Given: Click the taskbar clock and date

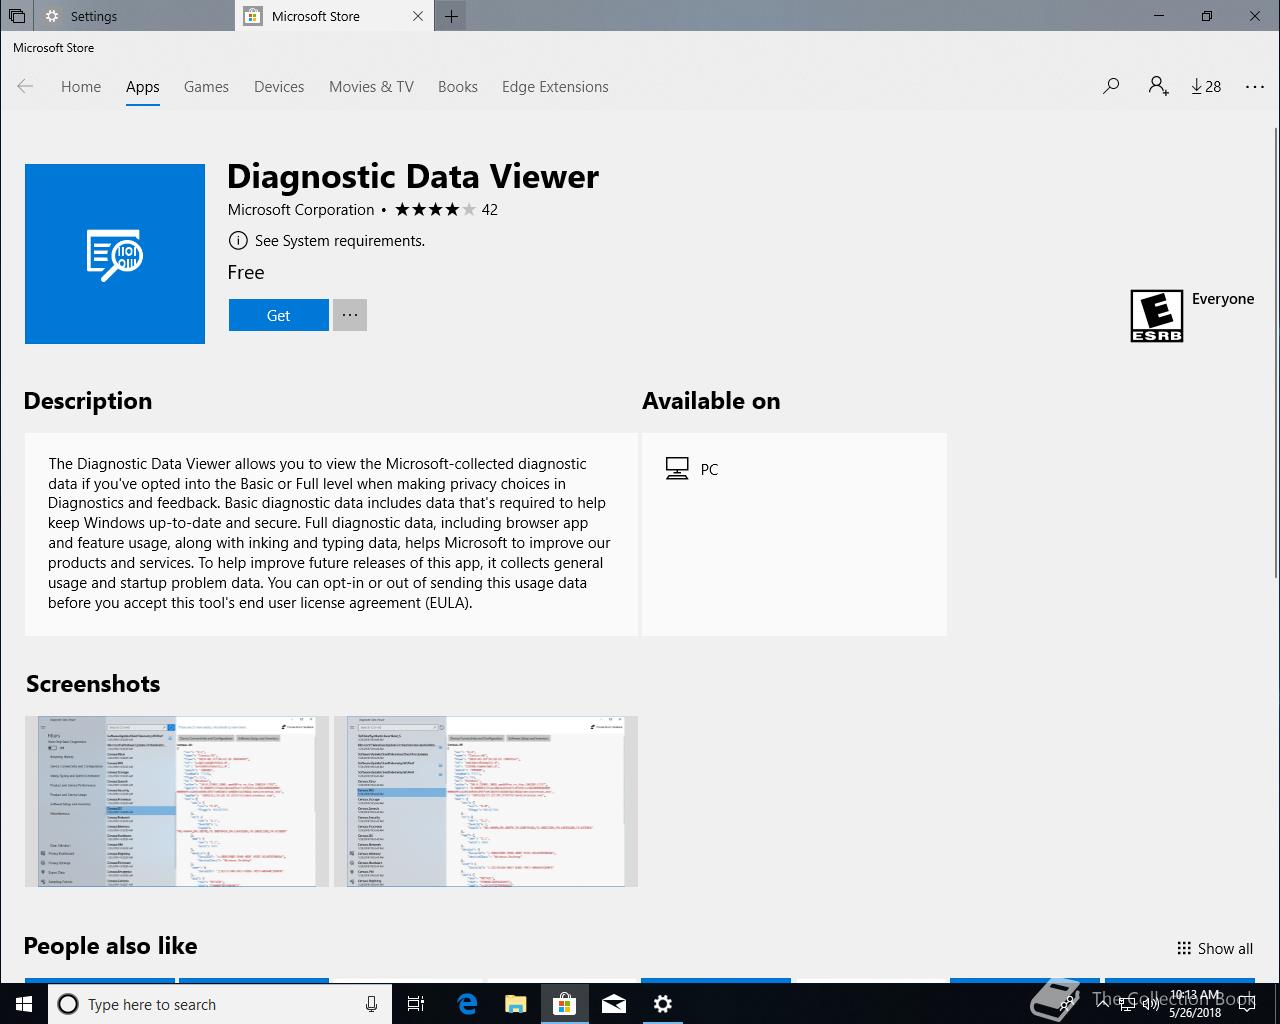Looking at the screenshot, I should pos(1194,1004).
